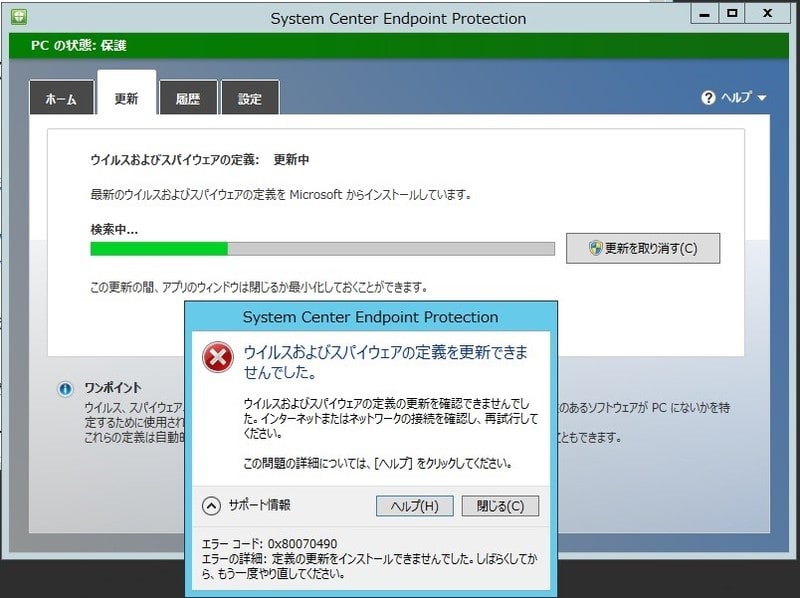Maximize the main window
800x598 pixels.
[x=732, y=14]
